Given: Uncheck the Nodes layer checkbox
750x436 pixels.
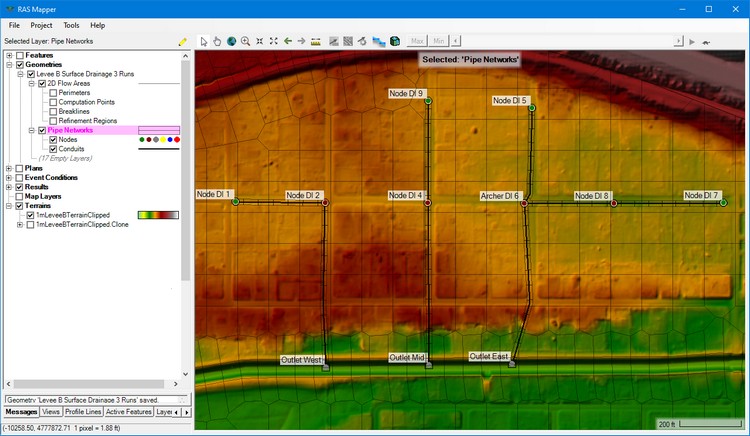Looking at the screenshot, I should (53, 139).
